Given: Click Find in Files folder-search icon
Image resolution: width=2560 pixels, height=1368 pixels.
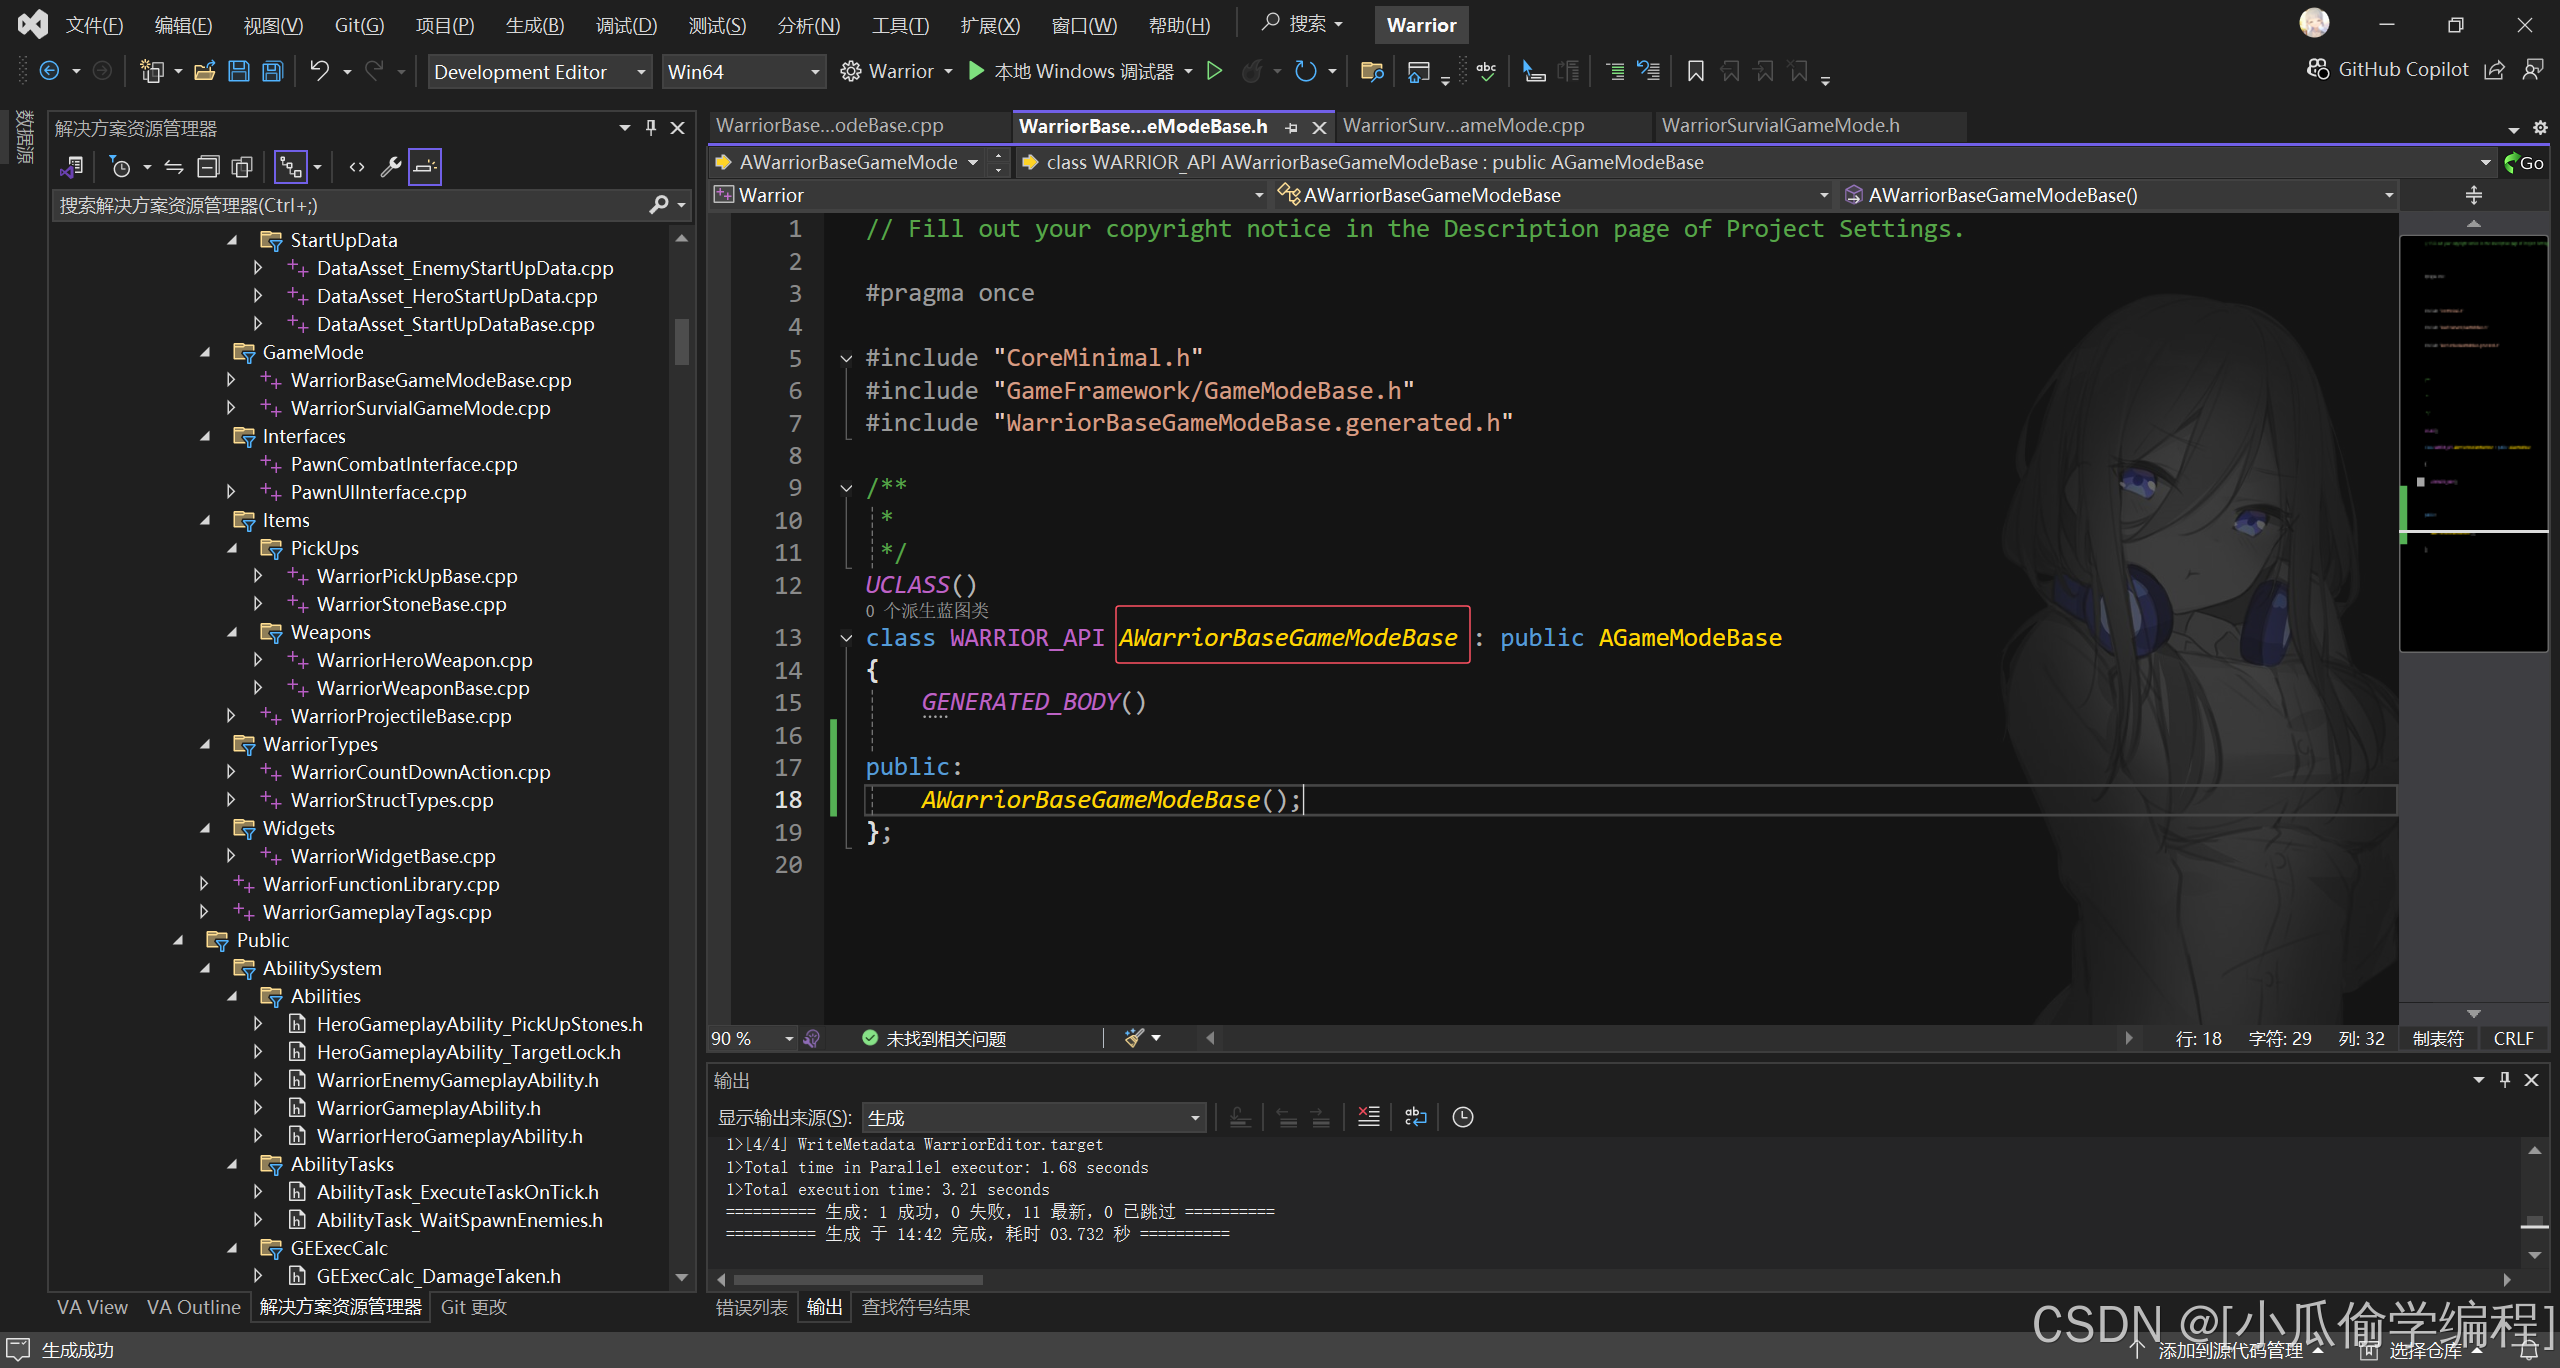Looking at the screenshot, I should (1372, 71).
